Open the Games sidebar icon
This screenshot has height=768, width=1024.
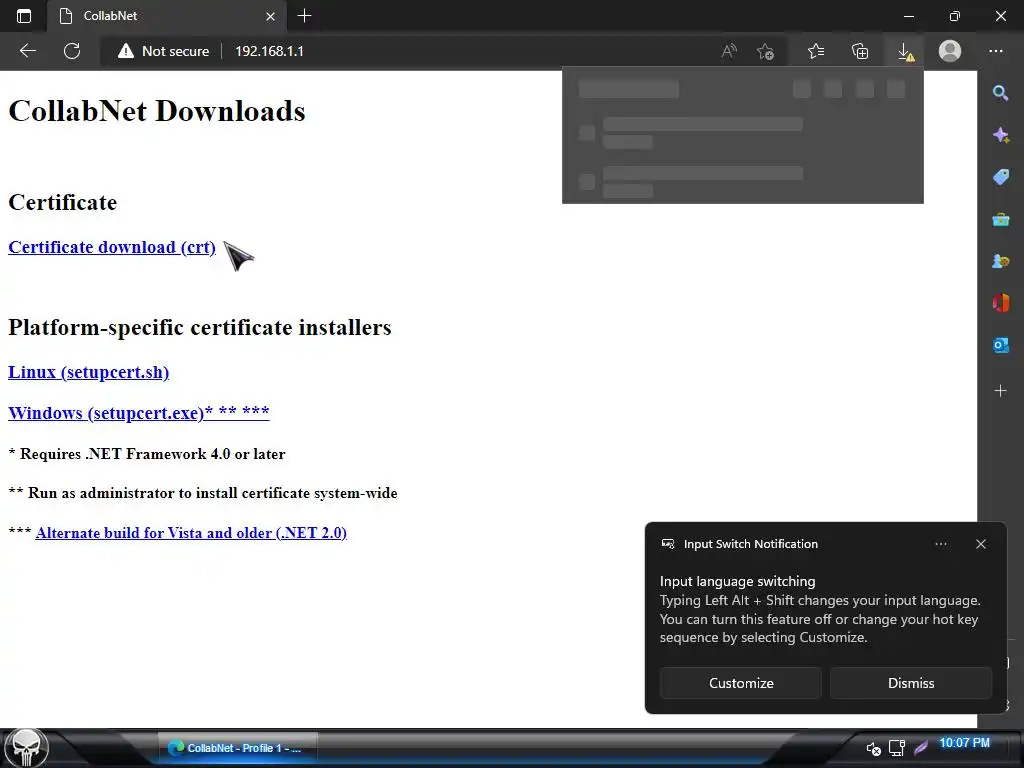click(1000, 261)
